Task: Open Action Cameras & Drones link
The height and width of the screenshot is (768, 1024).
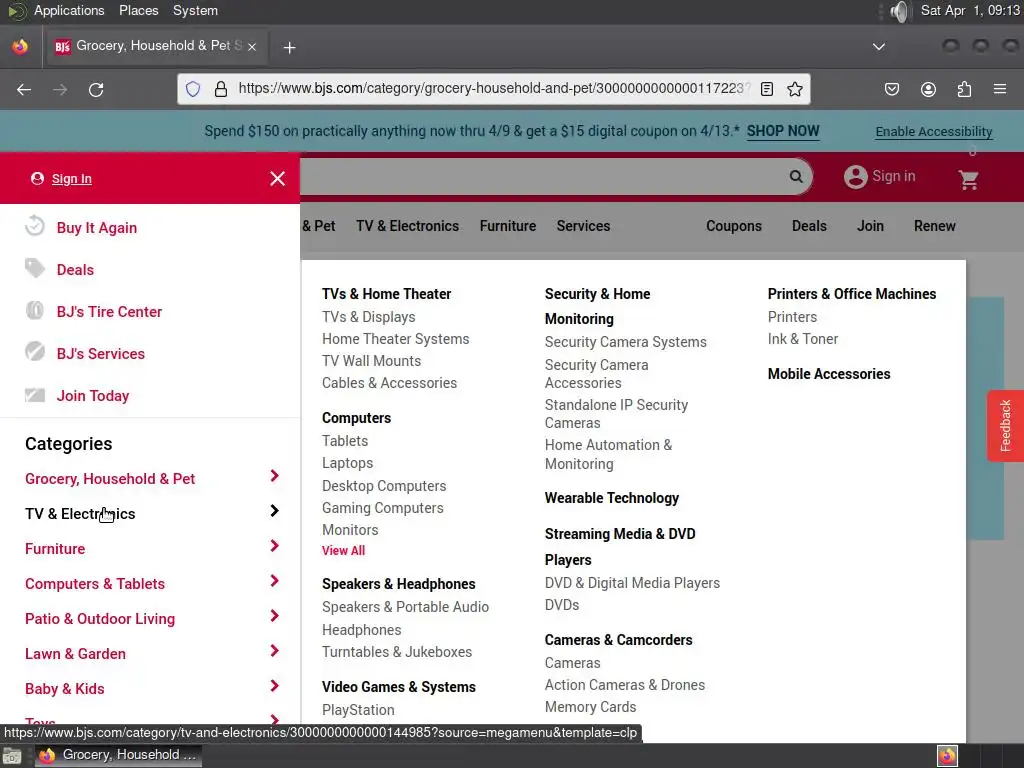Action: click(x=624, y=684)
